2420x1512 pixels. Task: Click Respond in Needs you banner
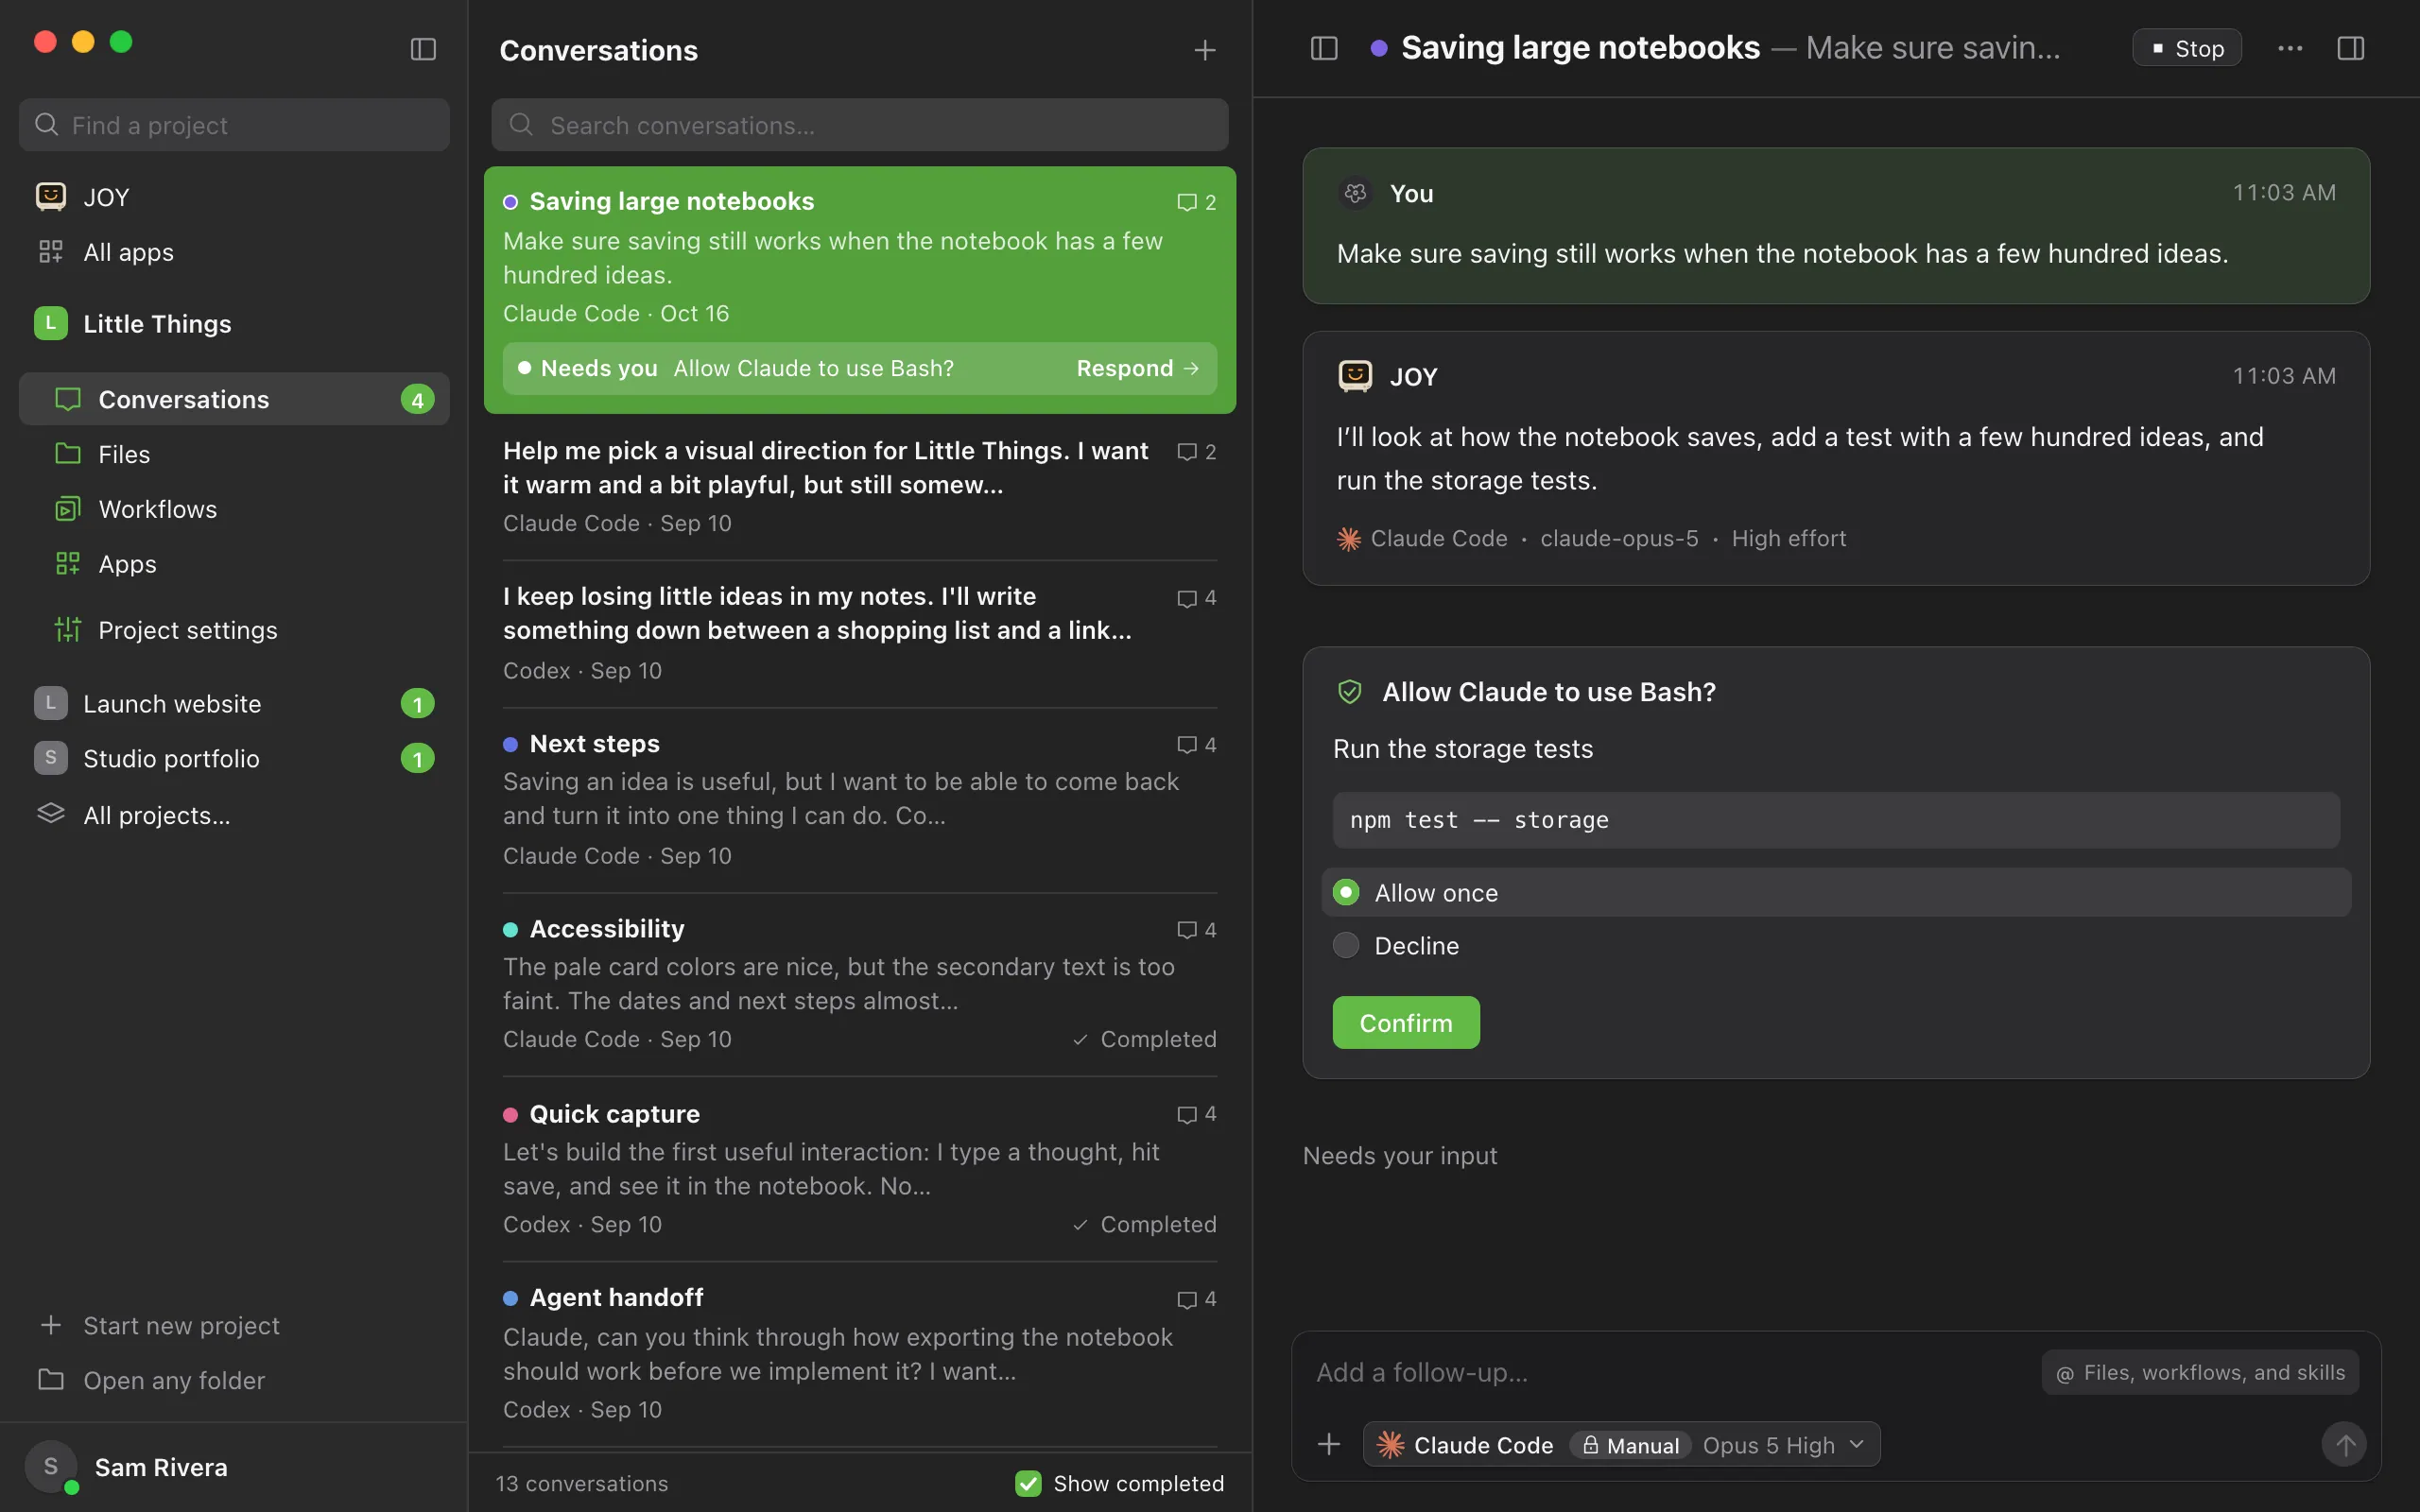coord(1138,368)
